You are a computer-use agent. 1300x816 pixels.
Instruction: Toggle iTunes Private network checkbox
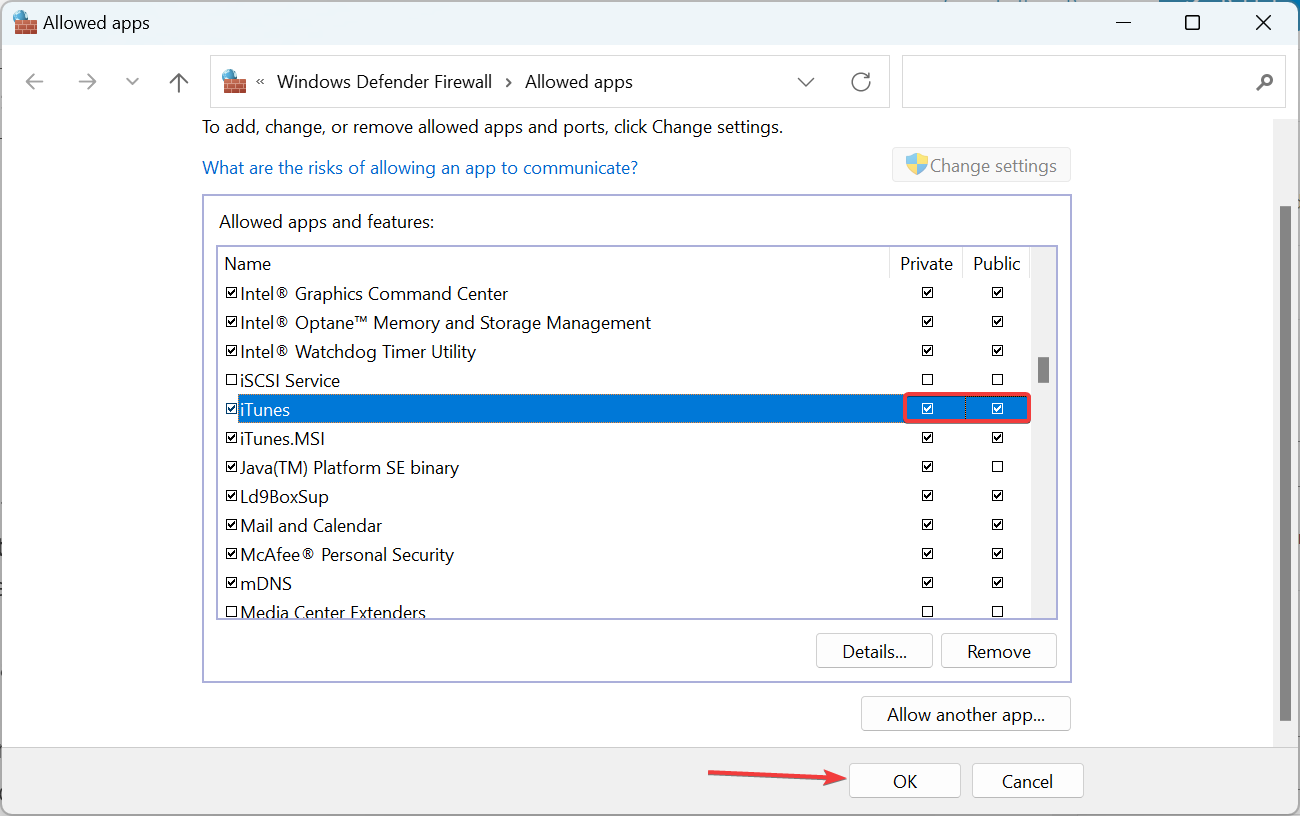tap(927, 409)
